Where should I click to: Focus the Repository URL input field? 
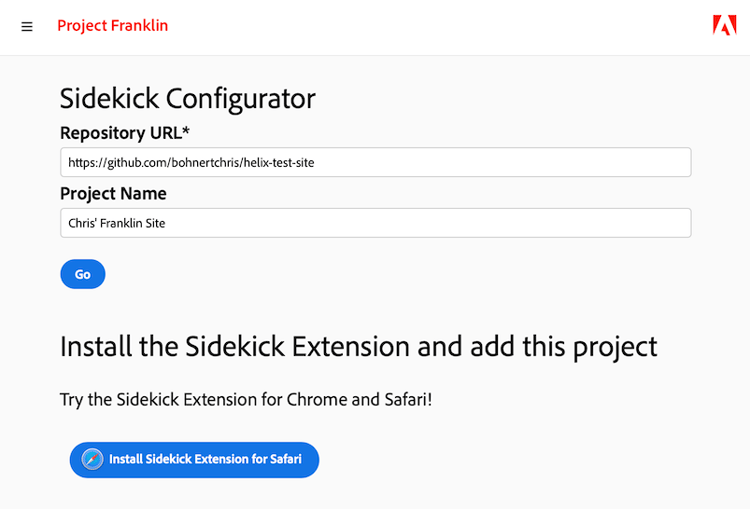(375, 162)
